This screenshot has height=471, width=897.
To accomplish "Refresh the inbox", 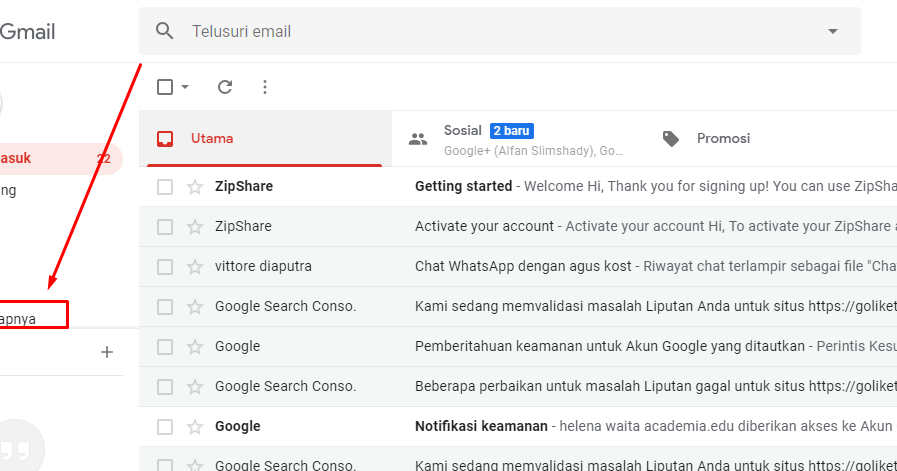I will [x=225, y=87].
